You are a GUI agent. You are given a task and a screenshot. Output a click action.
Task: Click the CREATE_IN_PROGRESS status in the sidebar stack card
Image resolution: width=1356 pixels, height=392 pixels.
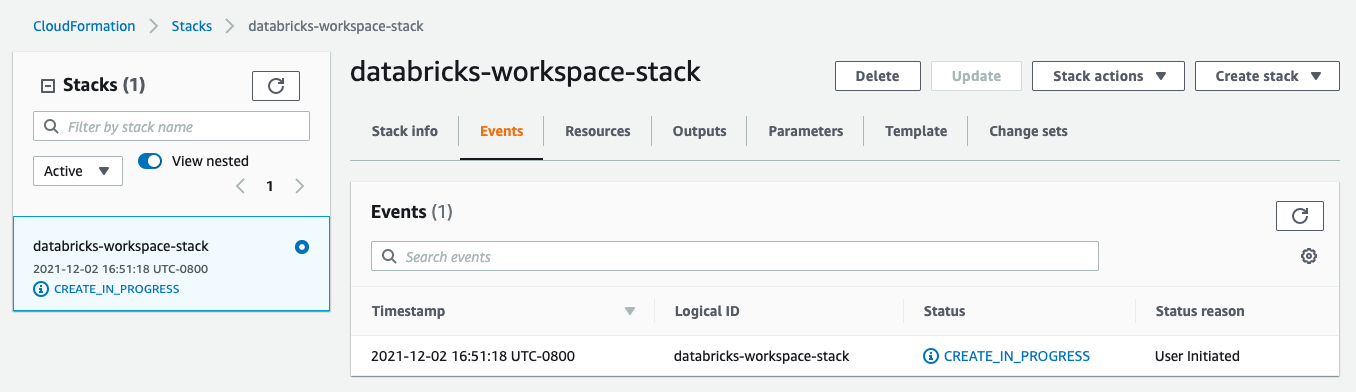pos(116,289)
